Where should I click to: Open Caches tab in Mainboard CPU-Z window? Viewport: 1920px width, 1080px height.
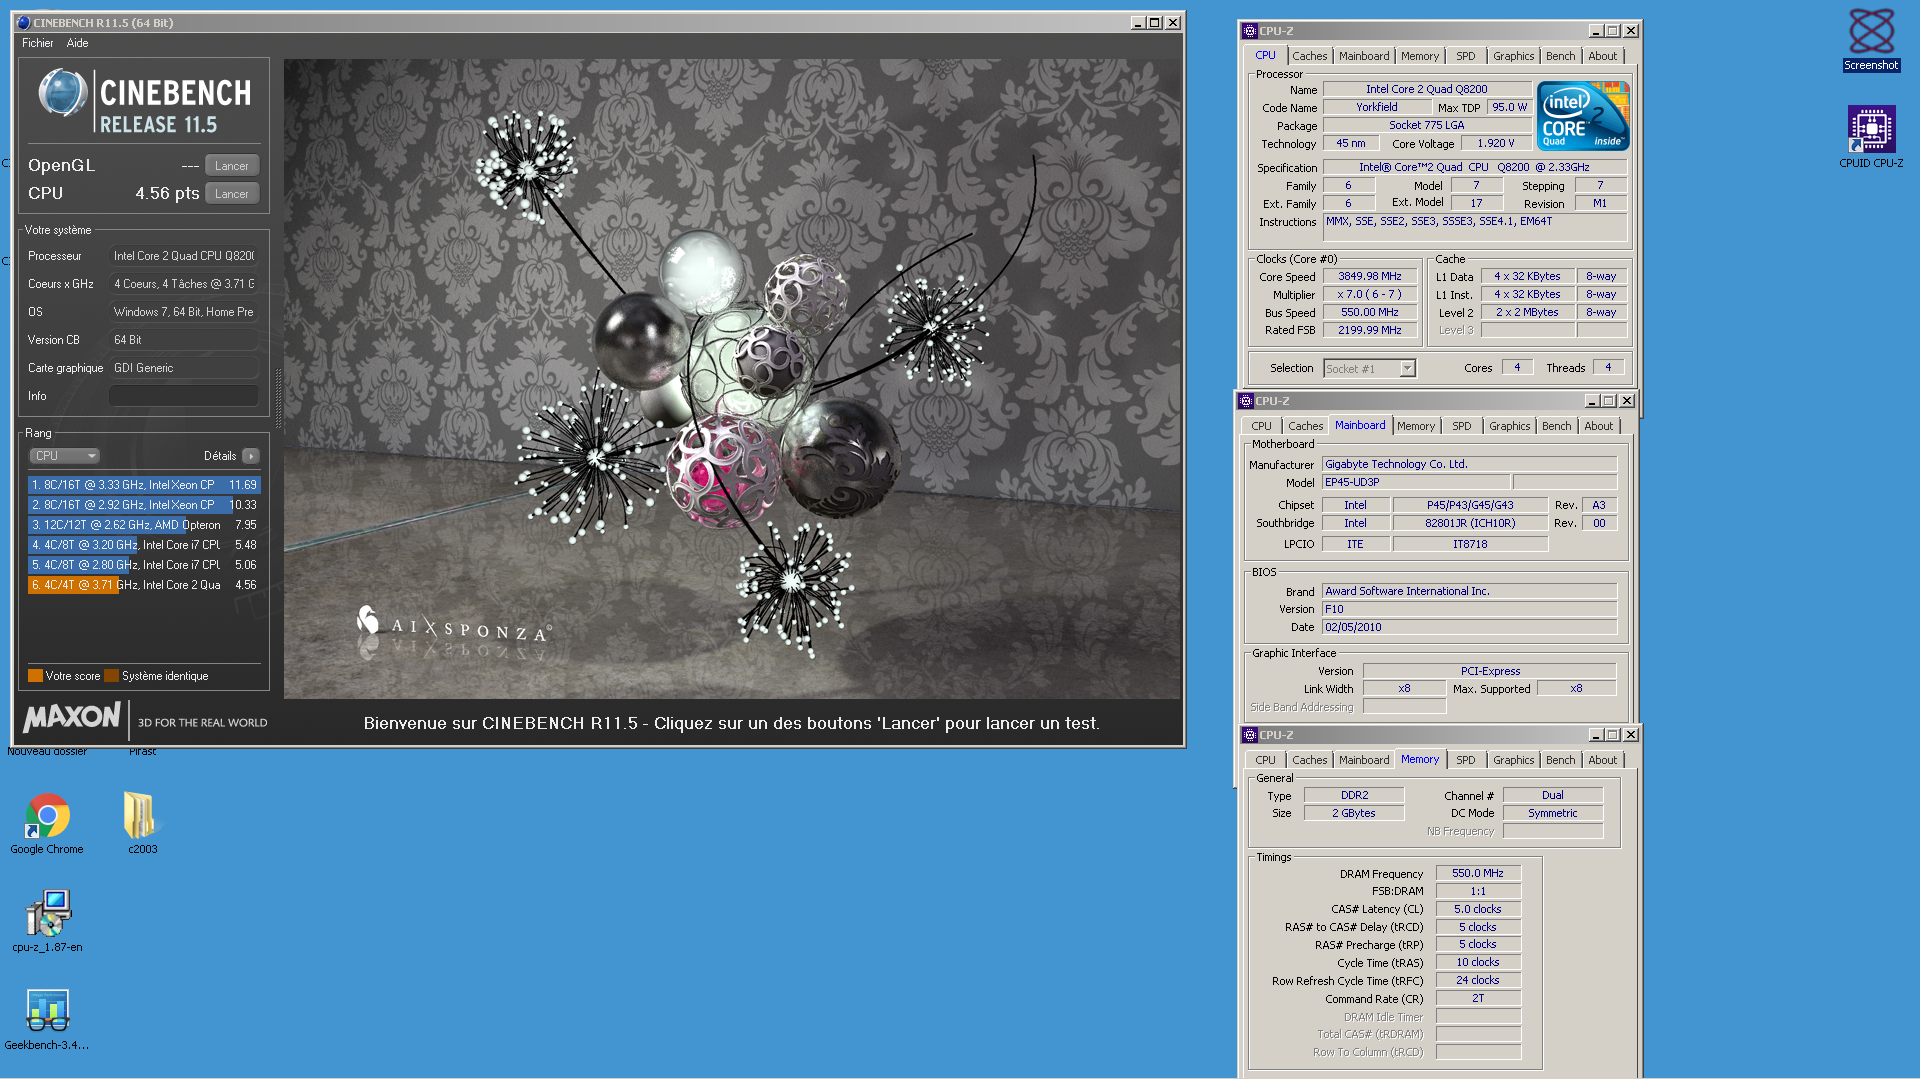click(1305, 426)
